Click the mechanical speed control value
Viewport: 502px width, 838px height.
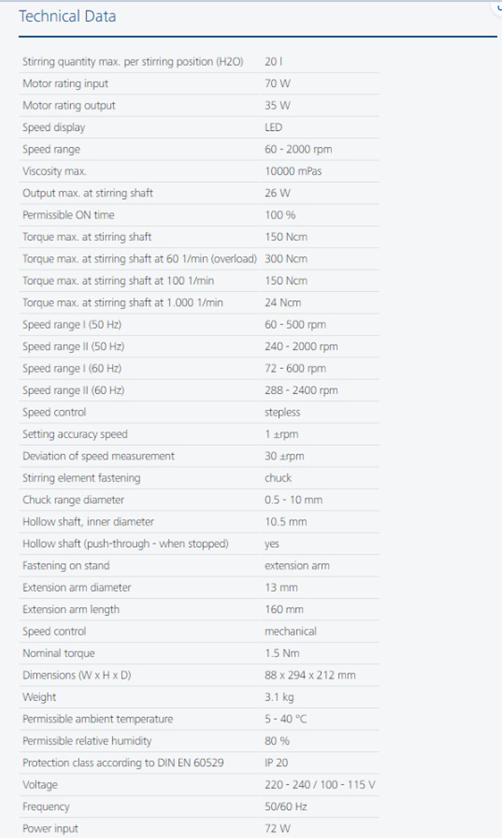[290, 632]
